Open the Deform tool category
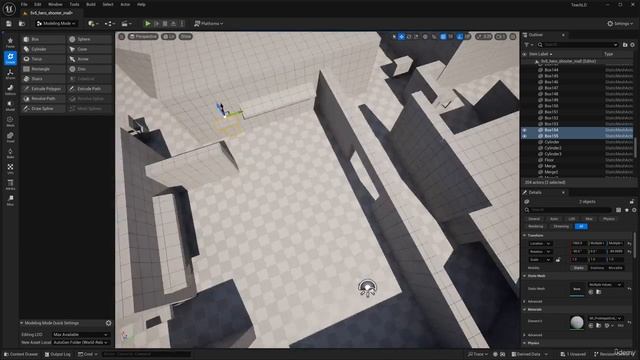The width and height of the screenshot is (640, 360). click(x=10, y=90)
